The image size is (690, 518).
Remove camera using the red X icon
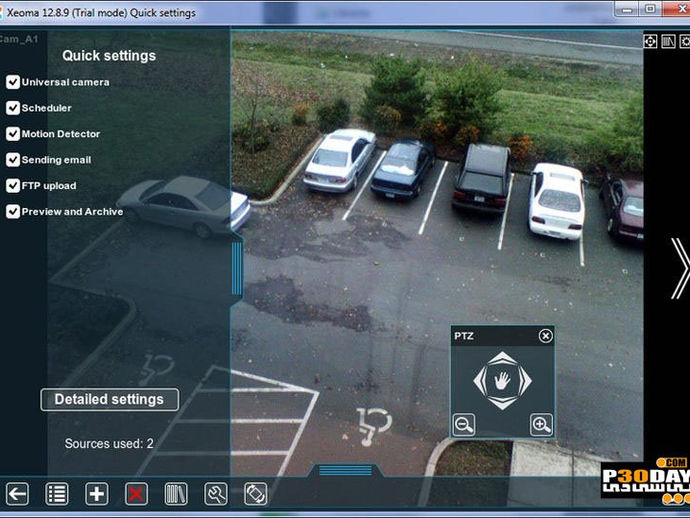point(136,494)
